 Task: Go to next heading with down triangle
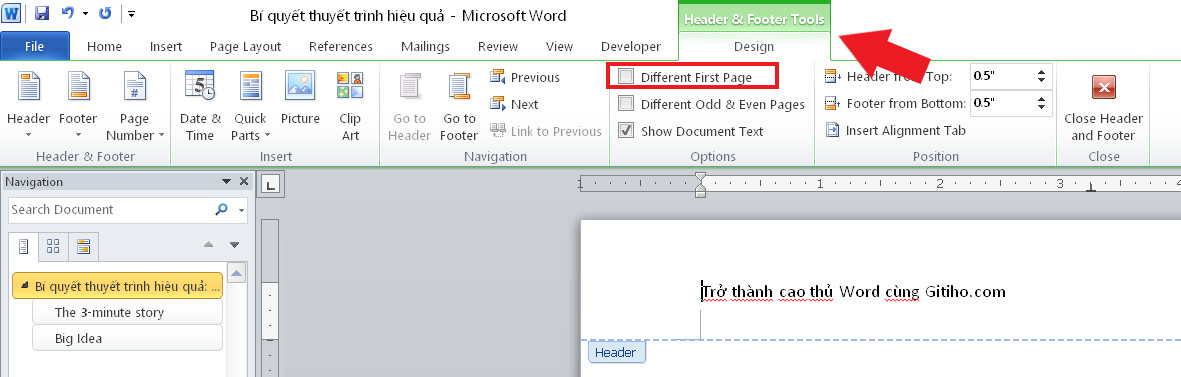click(234, 245)
